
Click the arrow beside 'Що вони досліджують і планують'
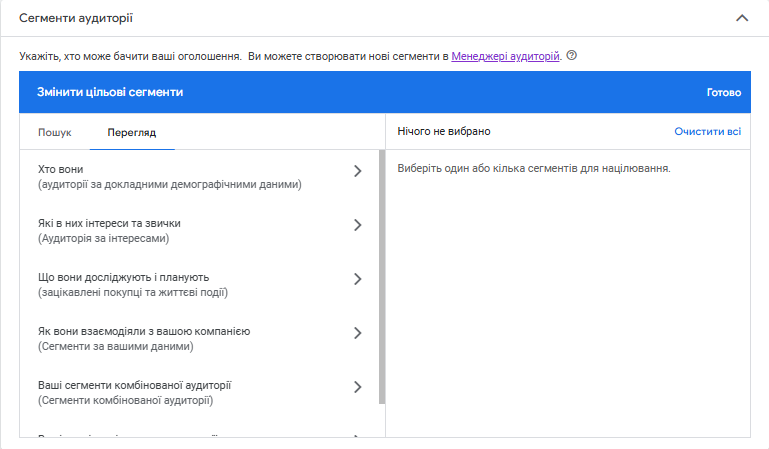tap(358, 279)
